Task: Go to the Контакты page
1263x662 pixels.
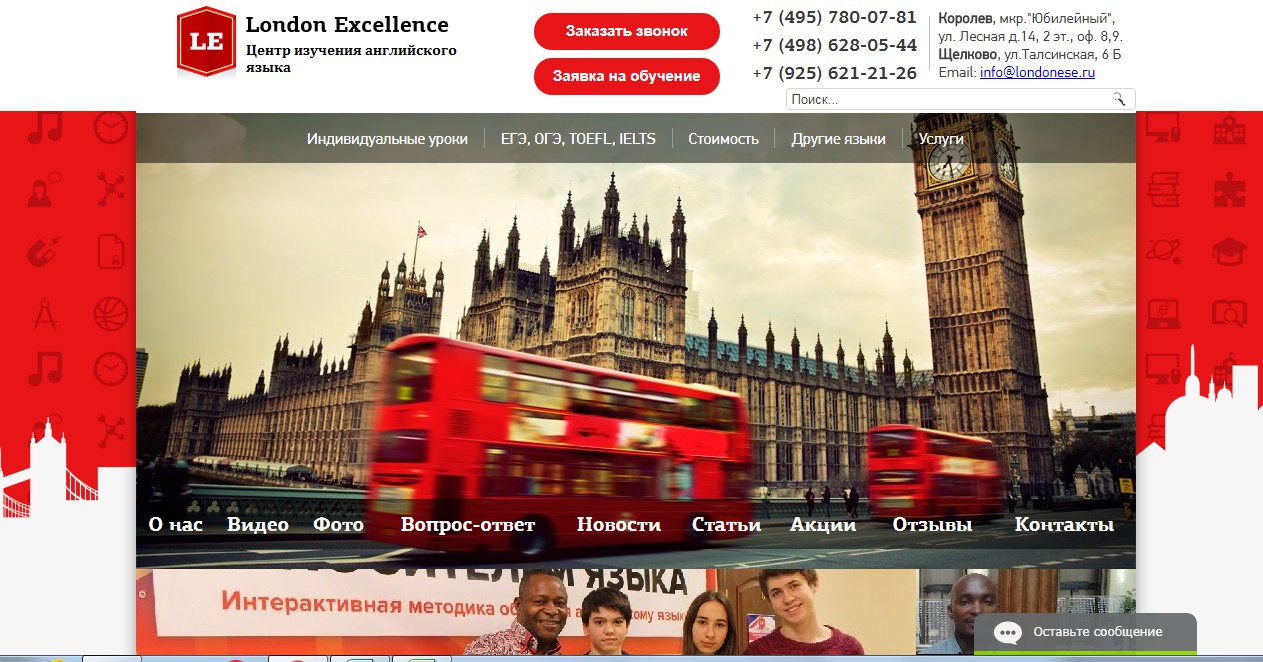Action: (1064, 525)
